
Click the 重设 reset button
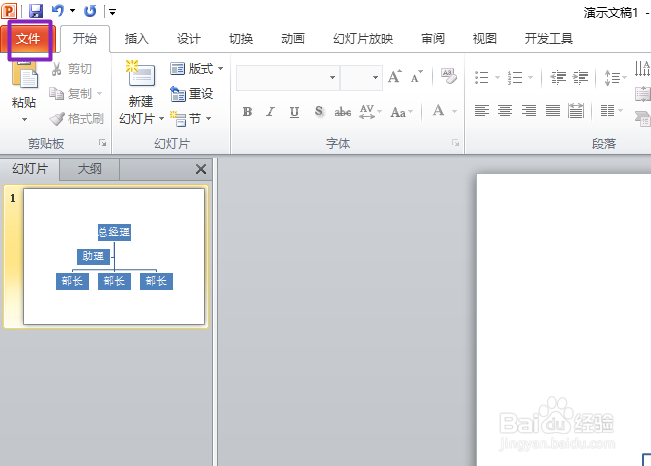click(x=191, y=94)
